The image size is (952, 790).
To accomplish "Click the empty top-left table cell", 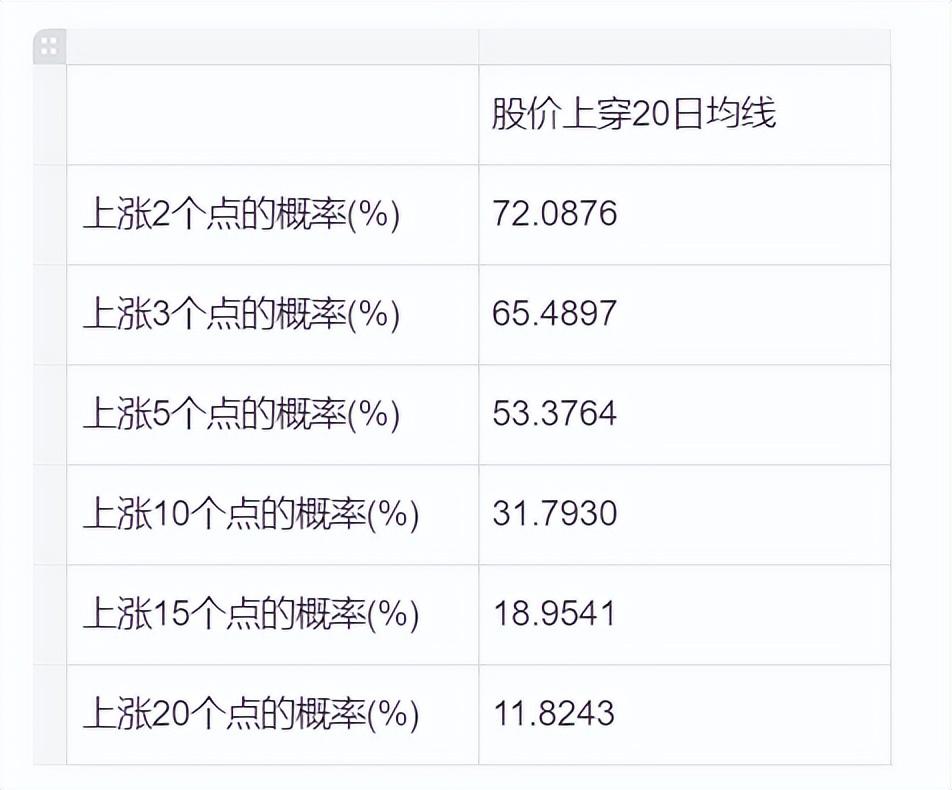I will [272, 114].
